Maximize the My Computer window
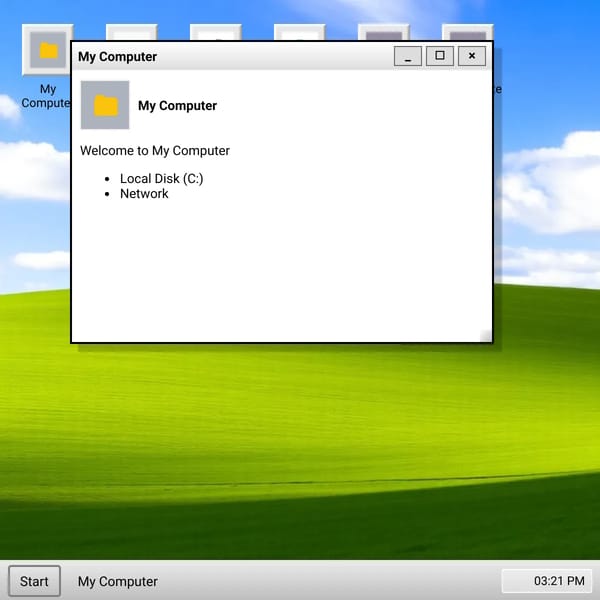The width and height of the screenshot is (600, 600). click(440, 56)
